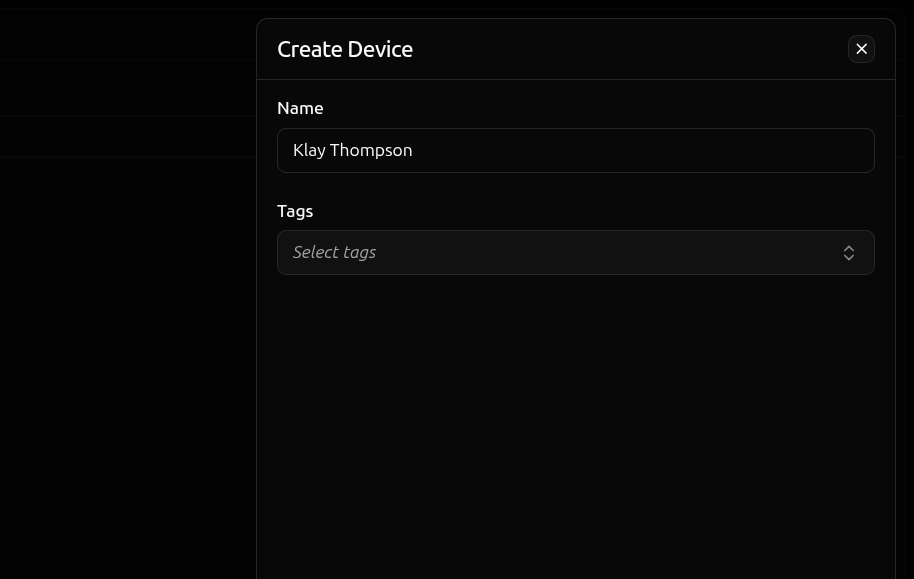Viewport: 914px width, 579px height.
Task: Click empty panel area below Tags selector
Action: point(575,420)
